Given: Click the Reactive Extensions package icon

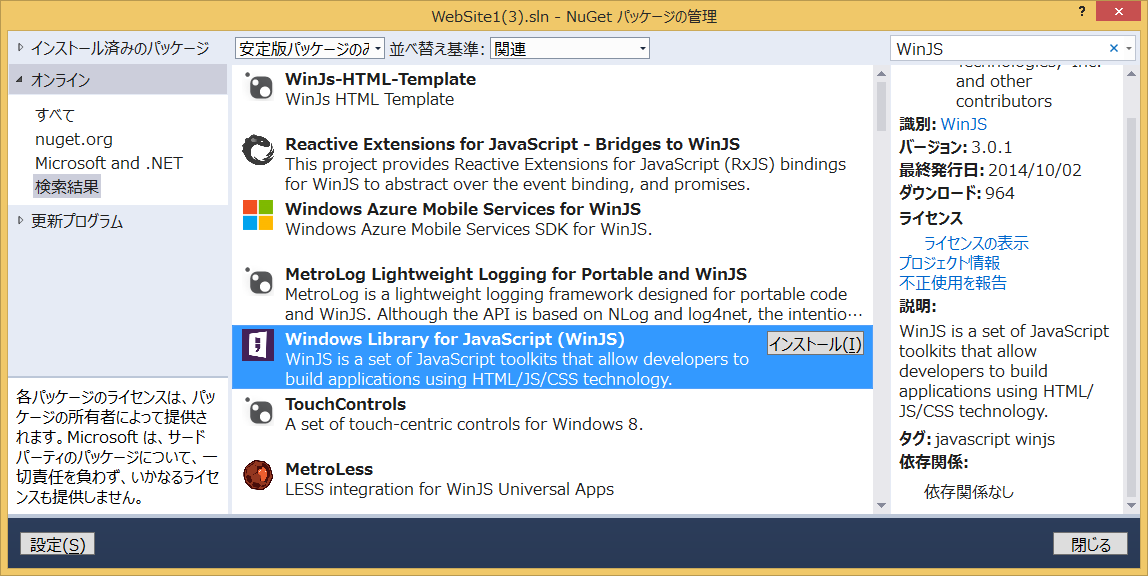Looking at the screenshot, I should click(x=258, y=151).
